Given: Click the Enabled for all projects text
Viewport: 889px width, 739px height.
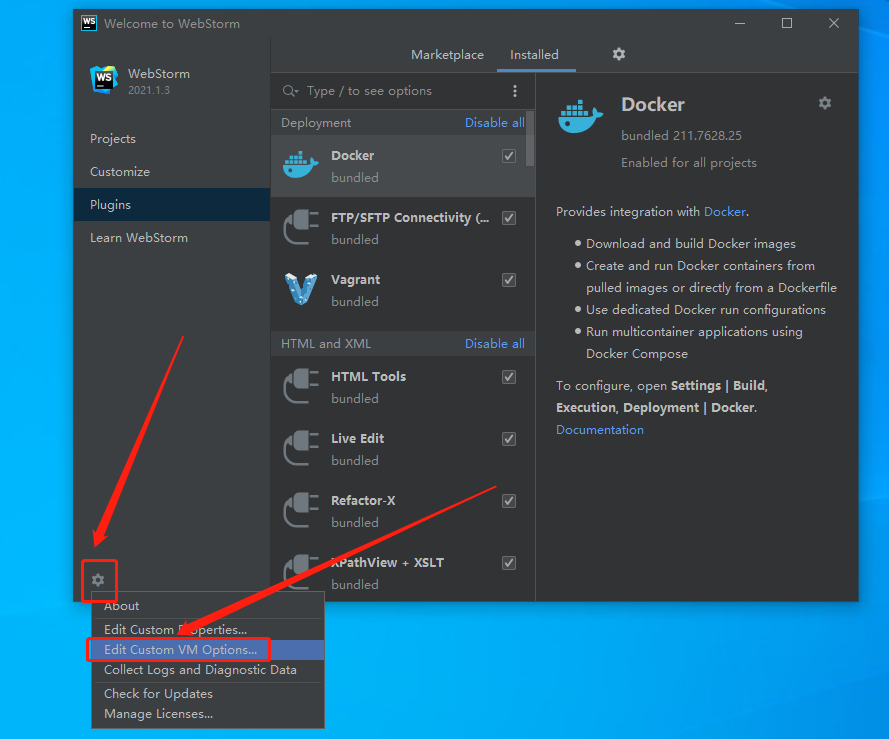Looking at the screenshot, I should pos(689,163).
